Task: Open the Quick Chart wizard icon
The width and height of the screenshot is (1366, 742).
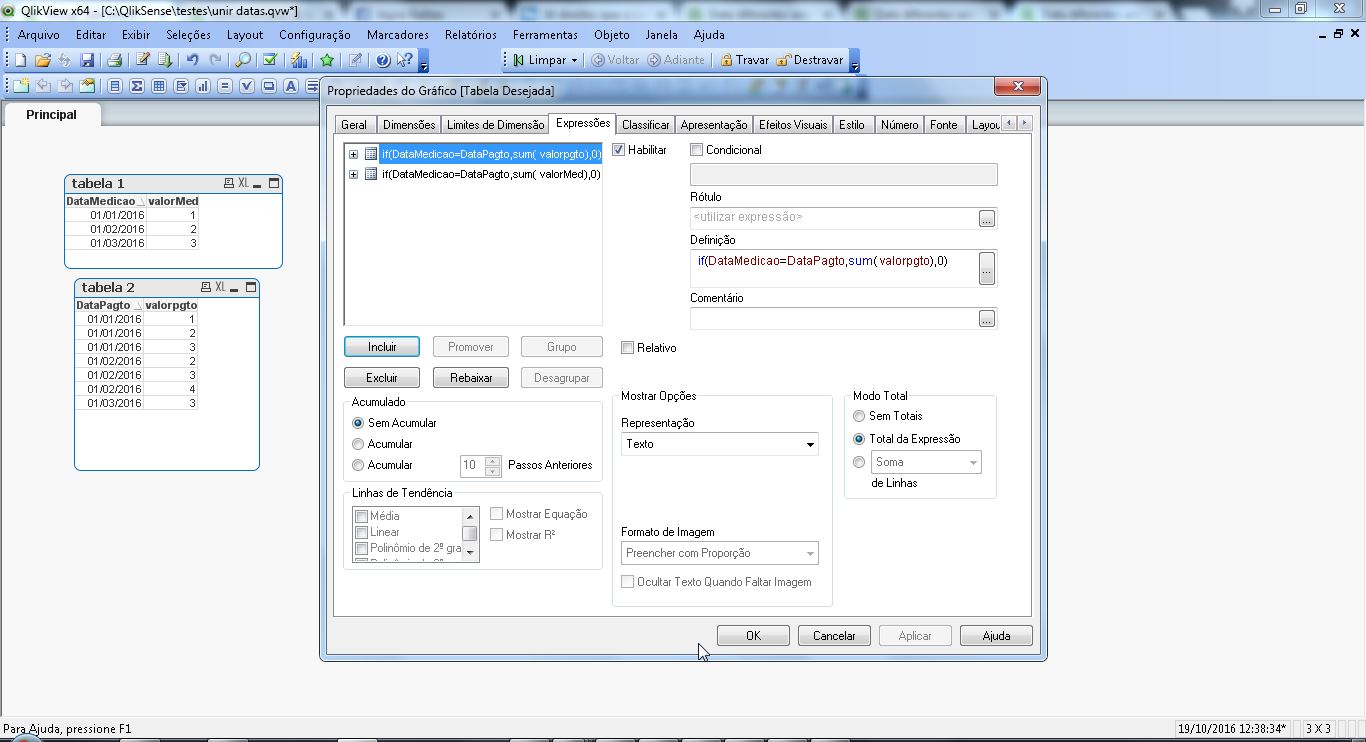Action: 299,60
